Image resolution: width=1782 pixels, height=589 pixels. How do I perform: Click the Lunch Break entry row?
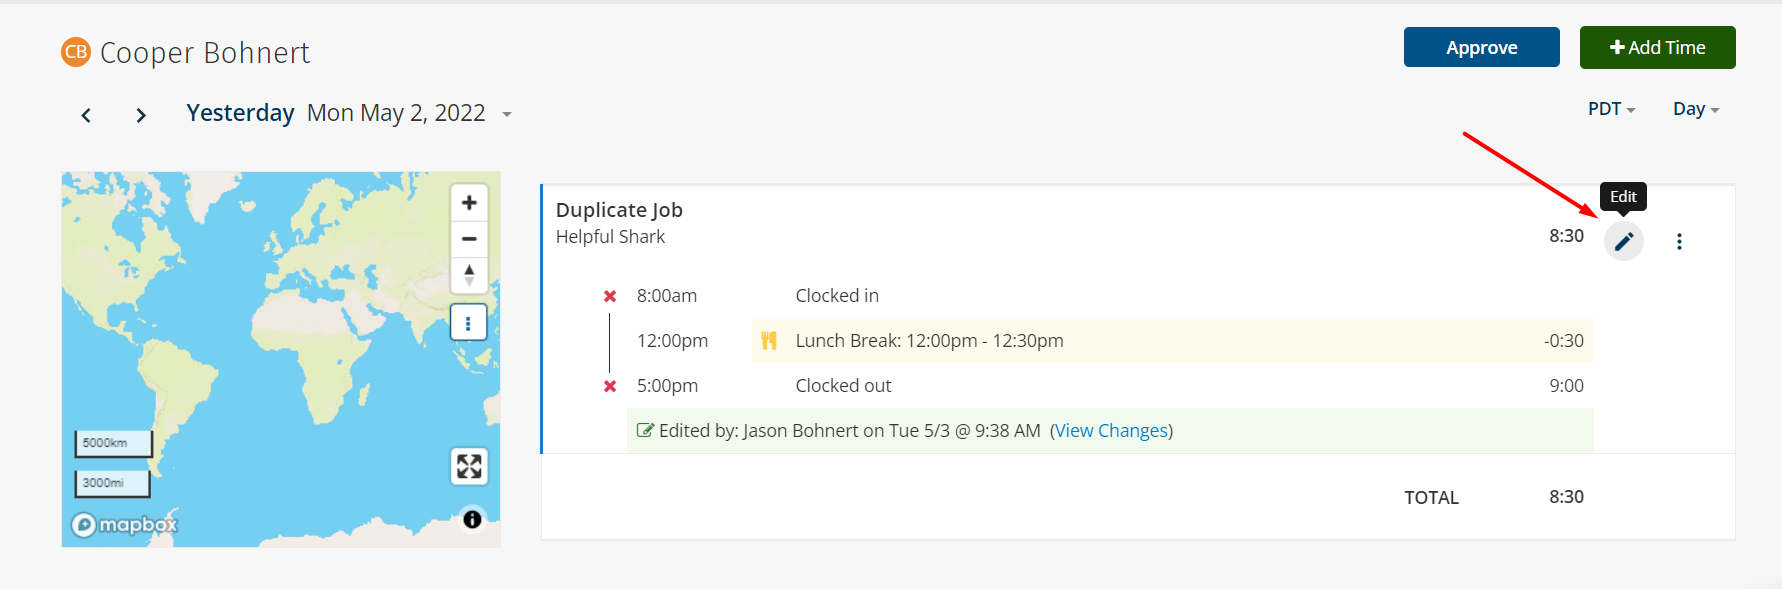tap(1172, 341)
